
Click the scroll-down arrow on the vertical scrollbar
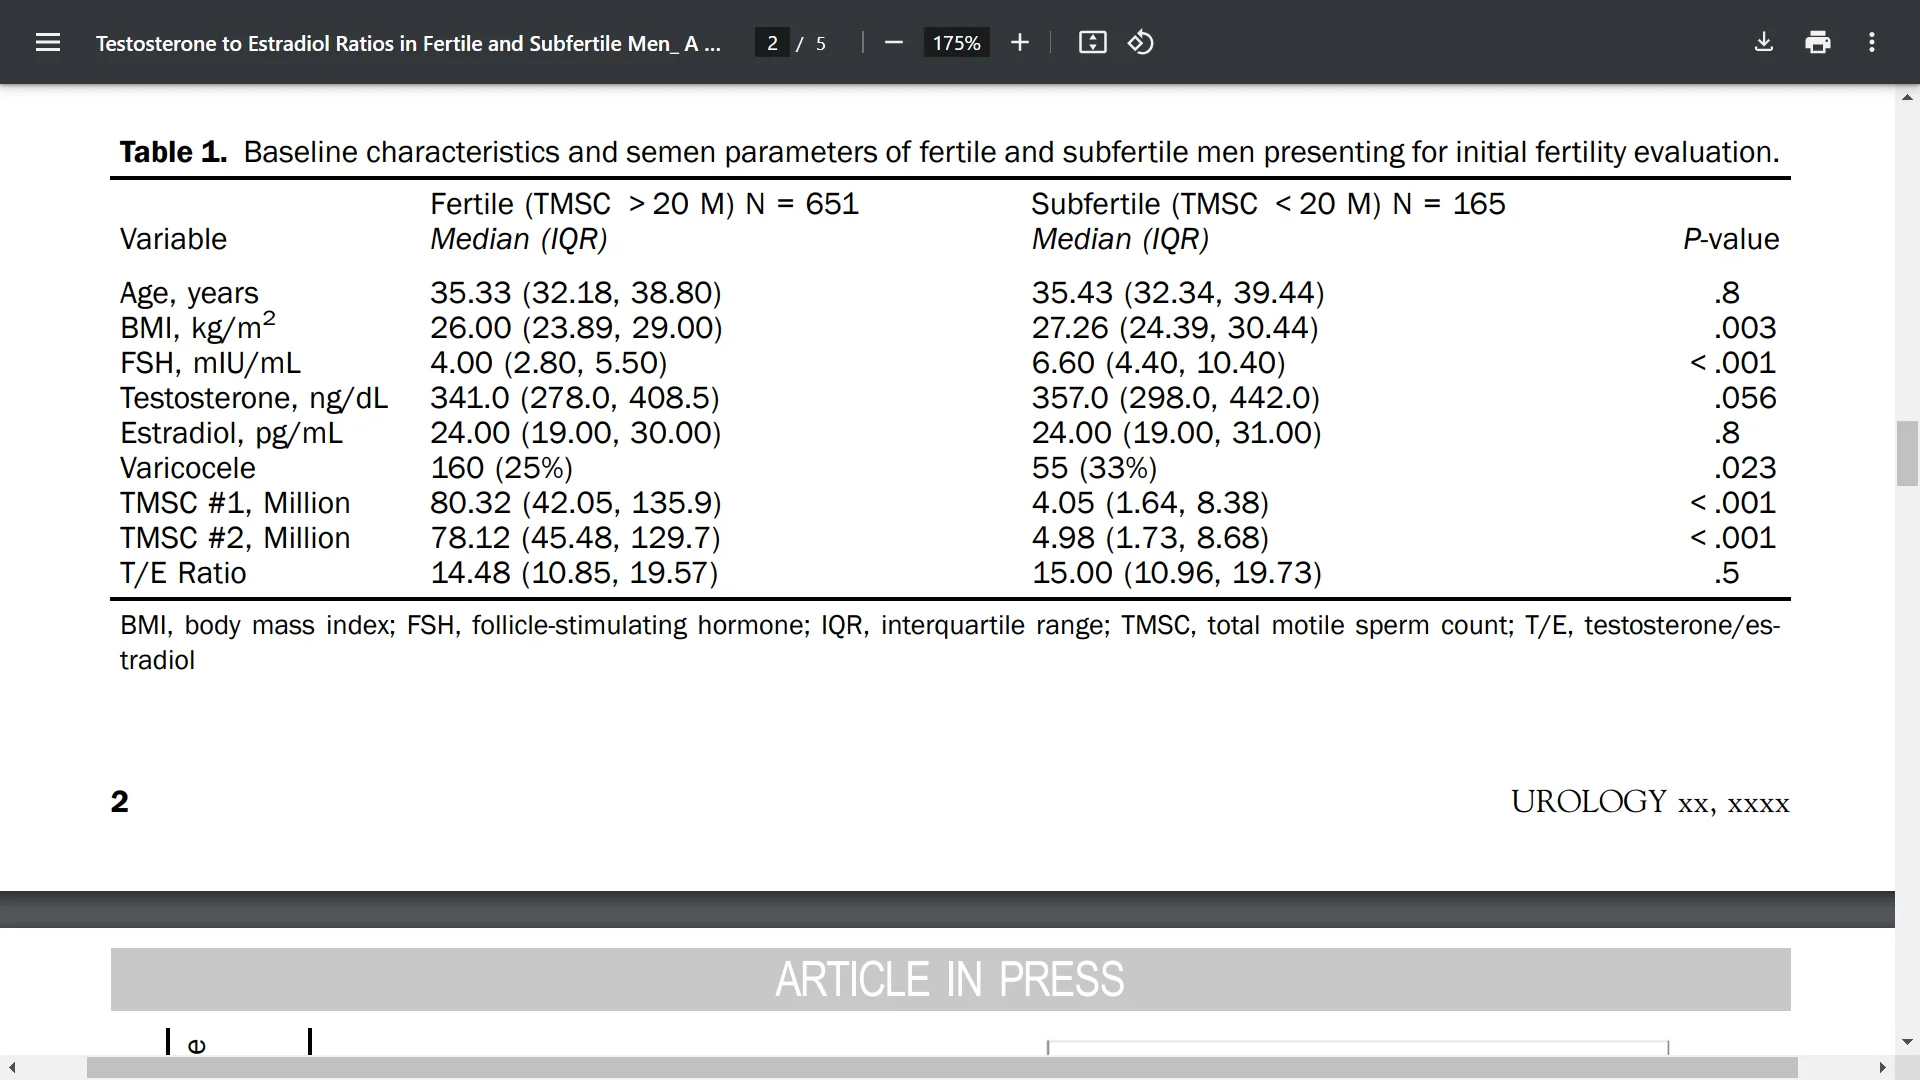point(1907,1041)
